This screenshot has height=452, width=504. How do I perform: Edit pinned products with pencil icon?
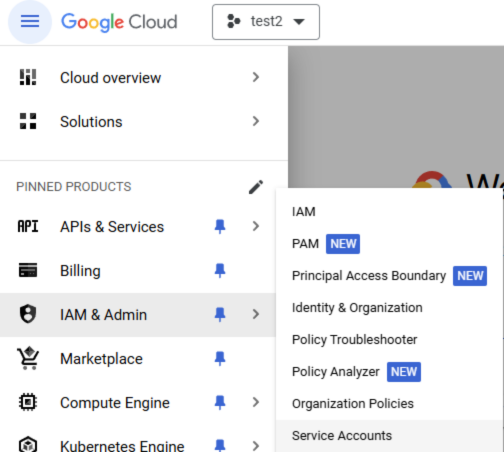point(256,187)
